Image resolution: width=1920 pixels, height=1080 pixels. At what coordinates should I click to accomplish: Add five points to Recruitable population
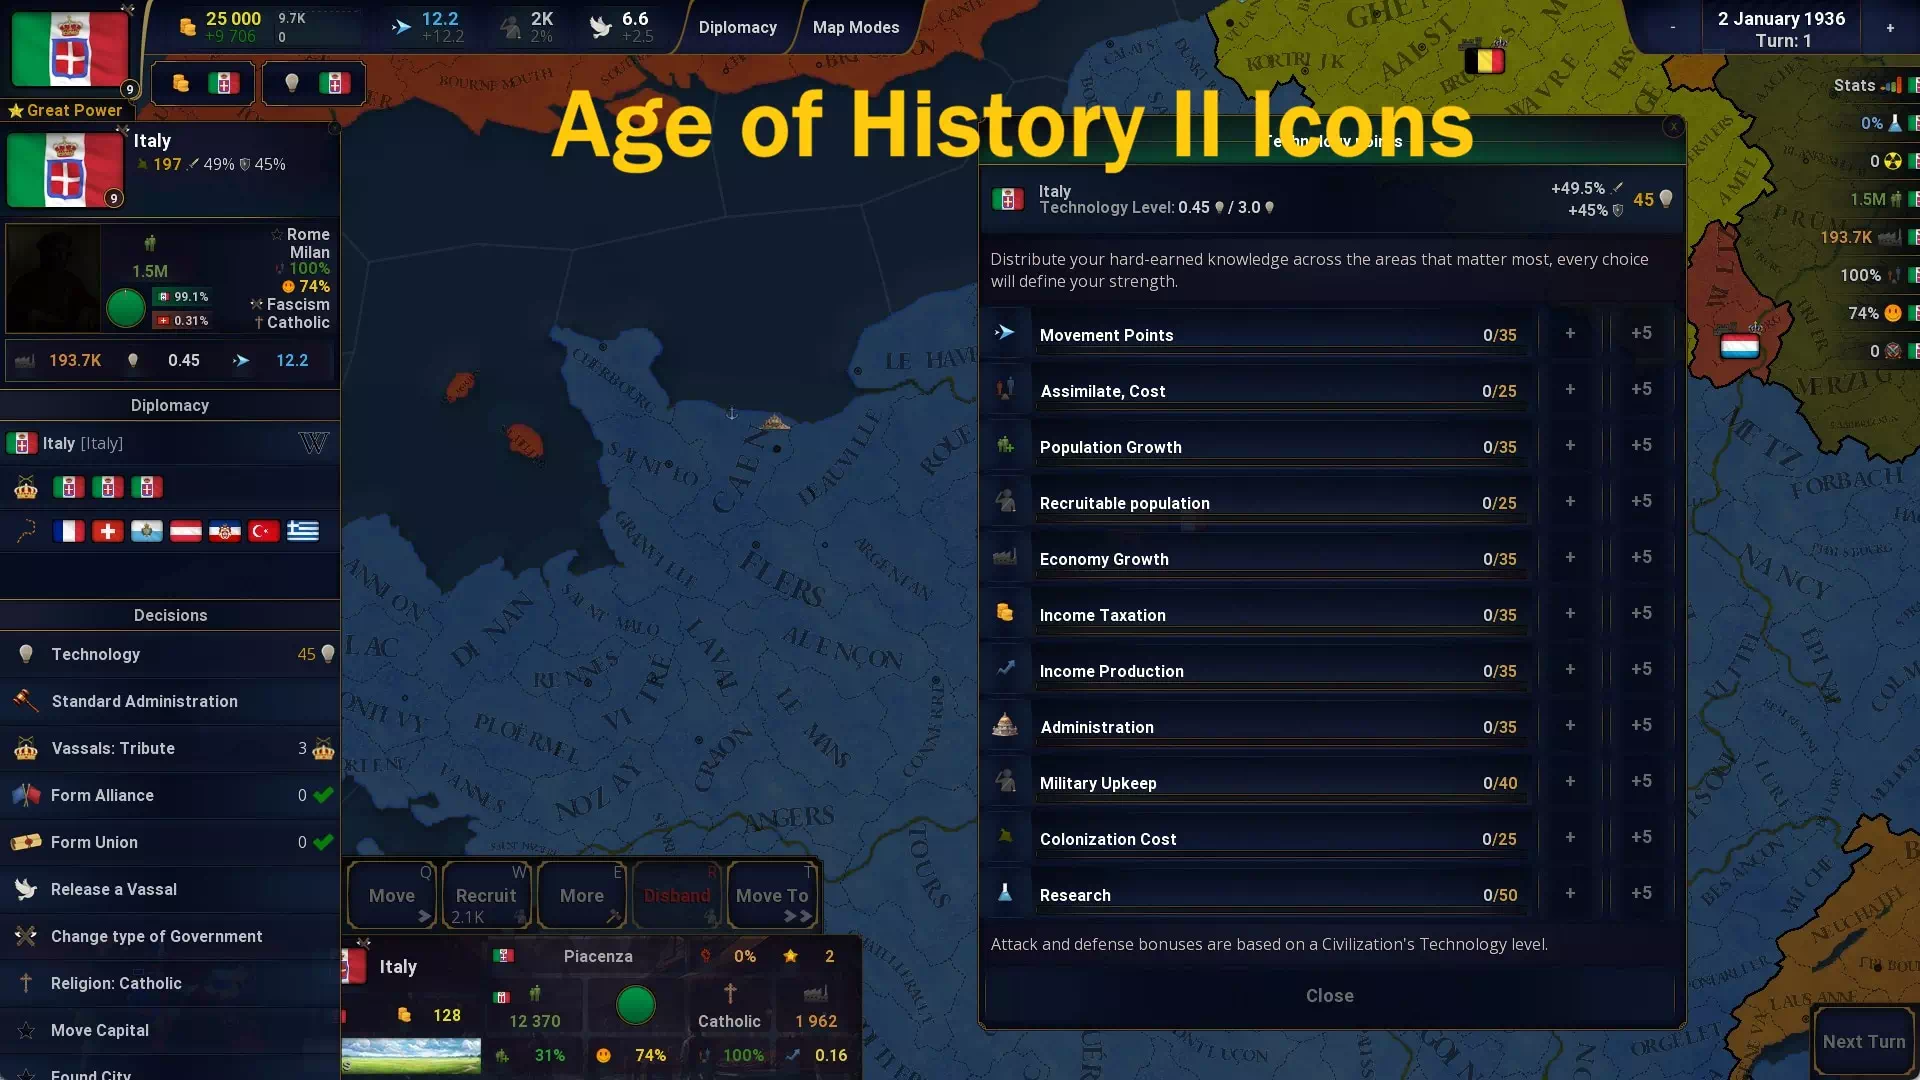tap(1641, 501)
